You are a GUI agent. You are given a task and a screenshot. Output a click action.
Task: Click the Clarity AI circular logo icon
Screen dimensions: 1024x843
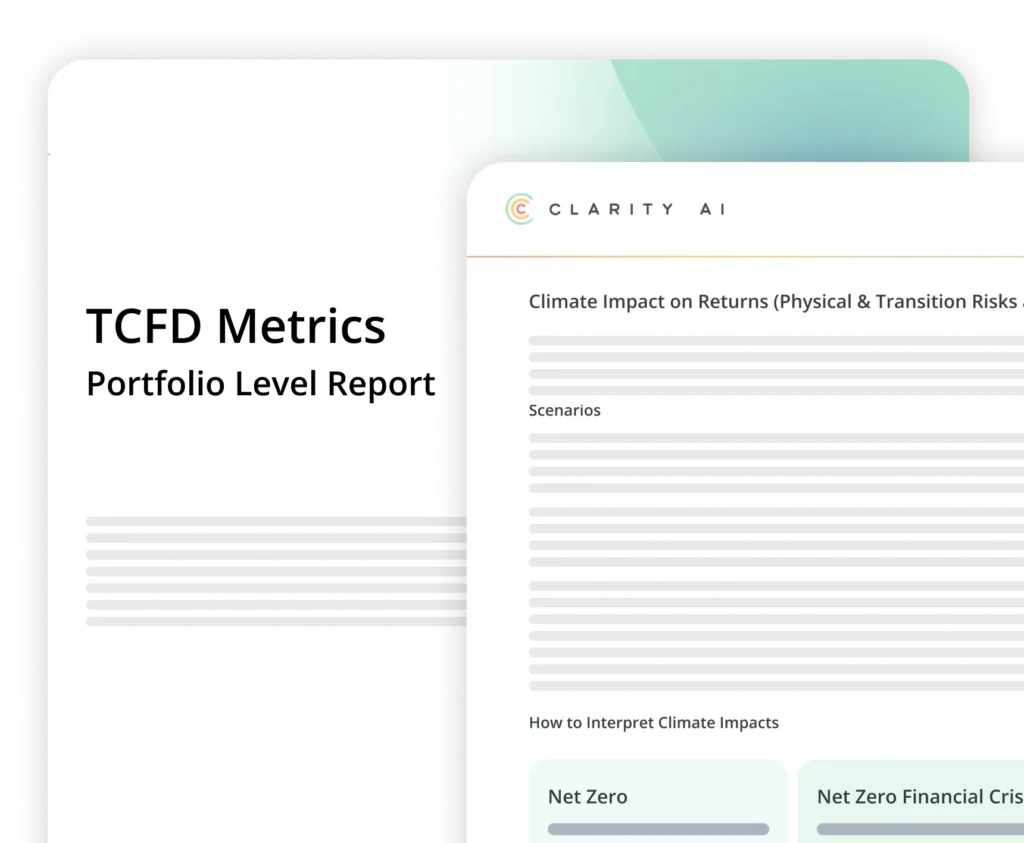pos(520,209)
